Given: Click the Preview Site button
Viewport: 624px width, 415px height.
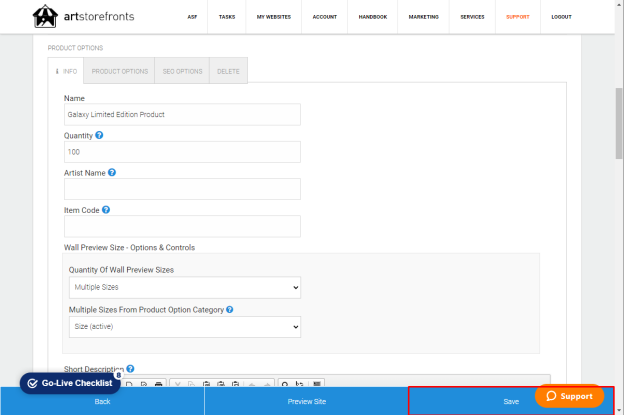Looking at the screenshot, I should pos(307,401).
